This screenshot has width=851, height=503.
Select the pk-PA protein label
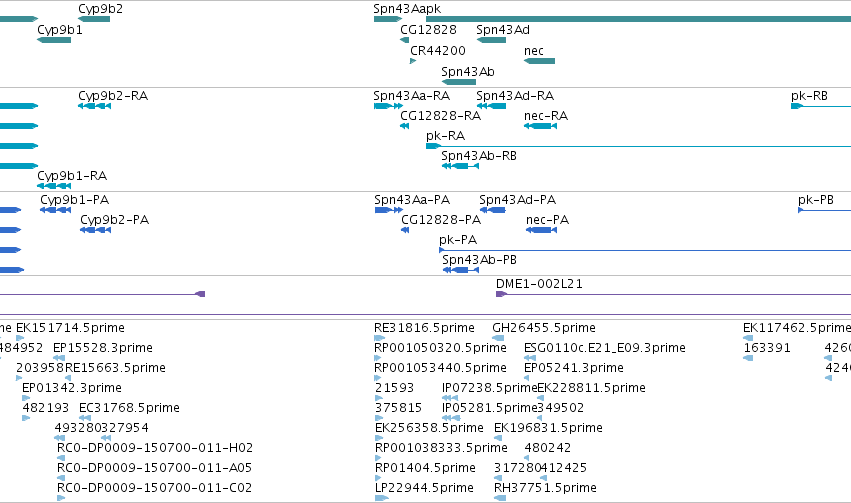click(x=458, y=240)
